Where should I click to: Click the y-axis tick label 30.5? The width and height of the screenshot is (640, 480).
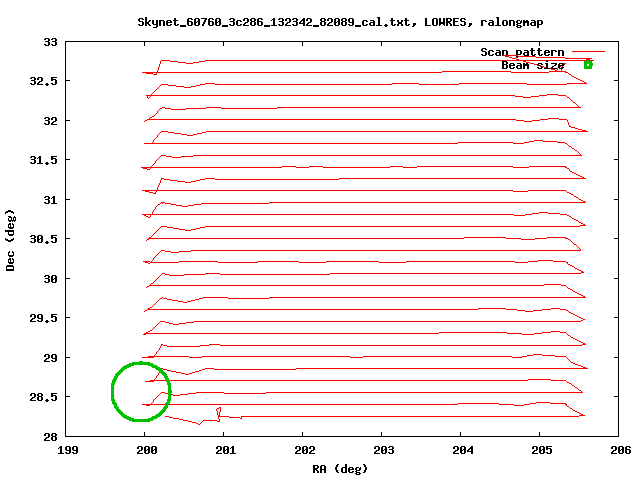pos(44,239)
